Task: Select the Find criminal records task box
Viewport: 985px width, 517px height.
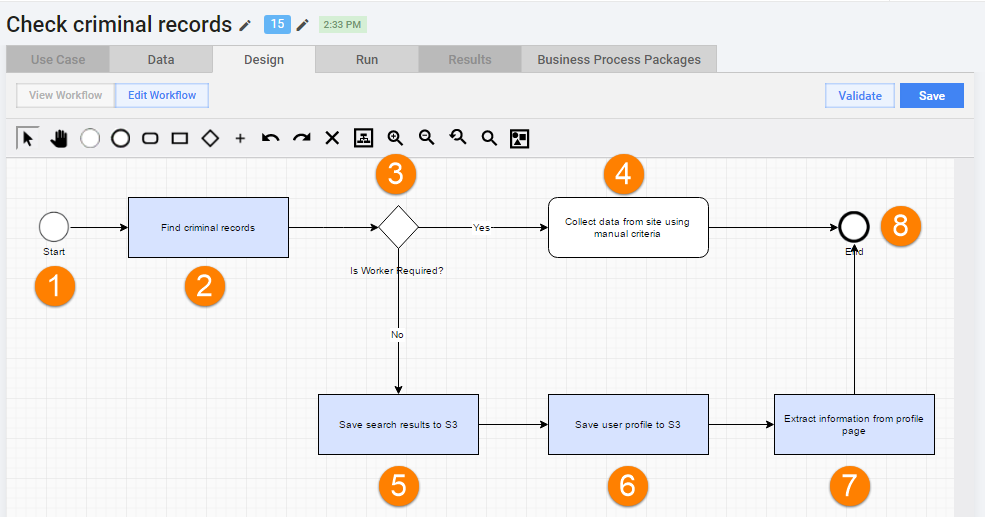Action: (x=209, y=227)
